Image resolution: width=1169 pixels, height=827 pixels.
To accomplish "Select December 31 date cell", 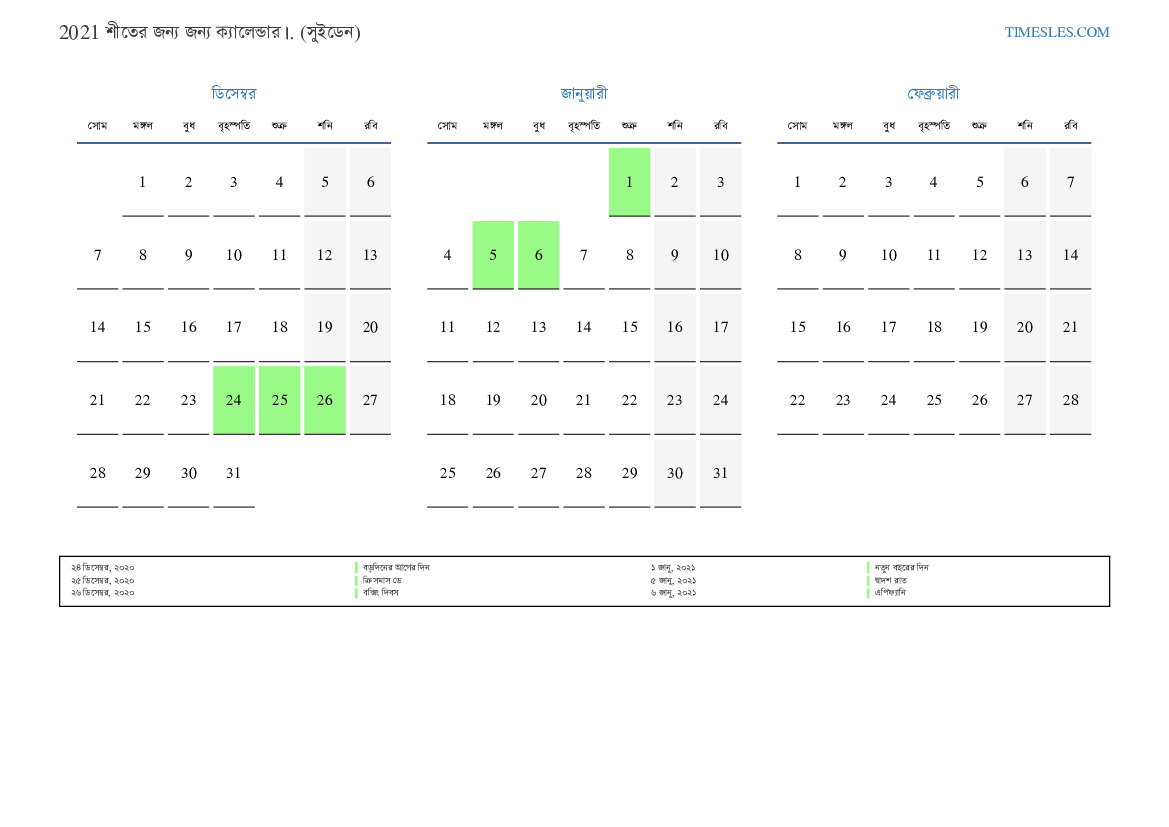I will 234,473.
